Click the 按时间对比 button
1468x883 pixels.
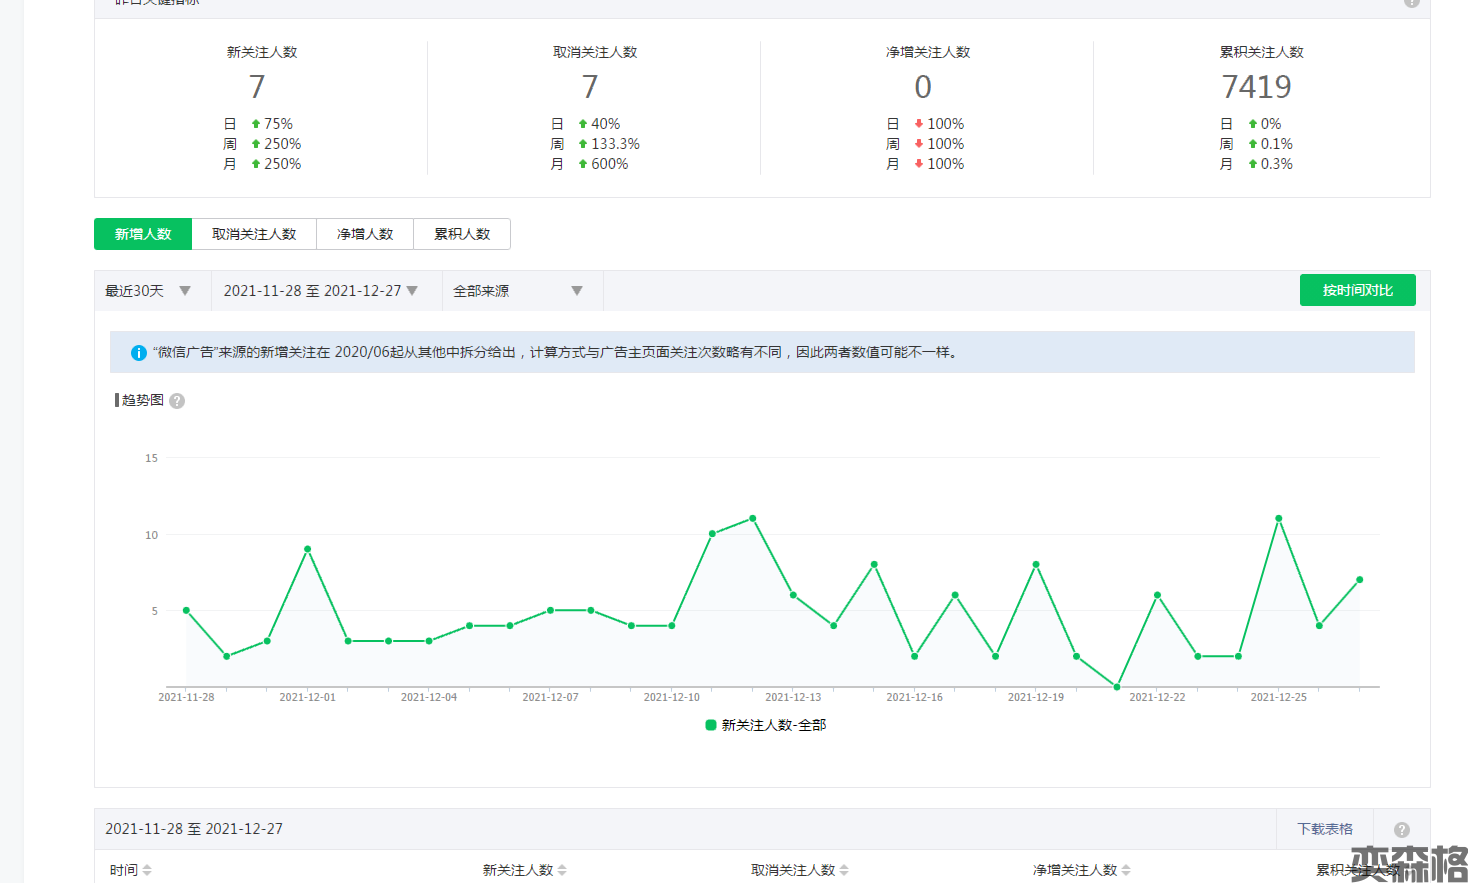coord(1357,290)
